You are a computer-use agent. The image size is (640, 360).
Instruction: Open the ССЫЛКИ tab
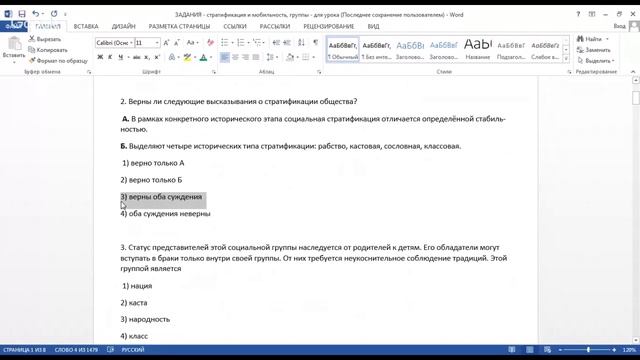click(x=235, y=27)
